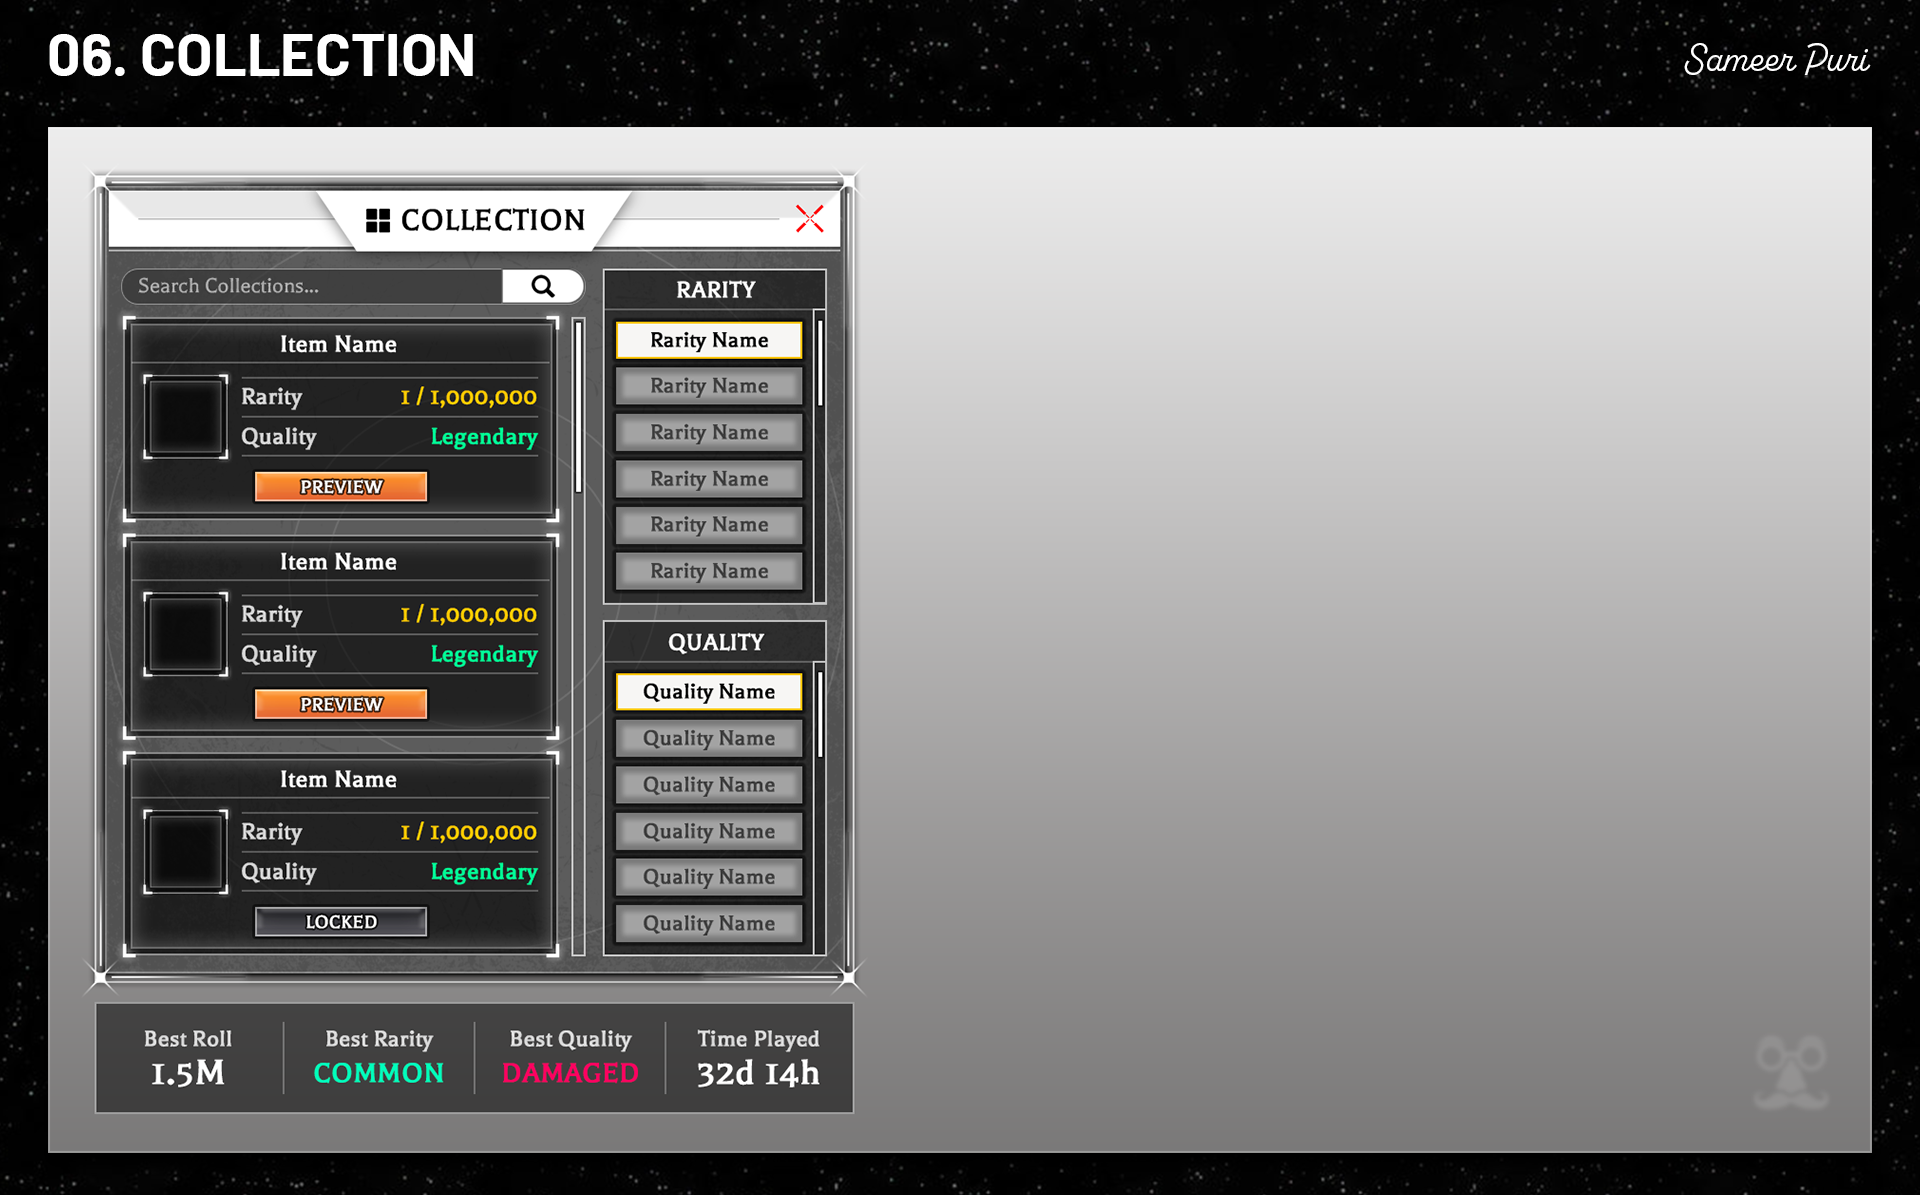This screenshot has width=1920, height=1195.
Task: Click the Collection grid icon in the title
Action: tap(378, 220)
